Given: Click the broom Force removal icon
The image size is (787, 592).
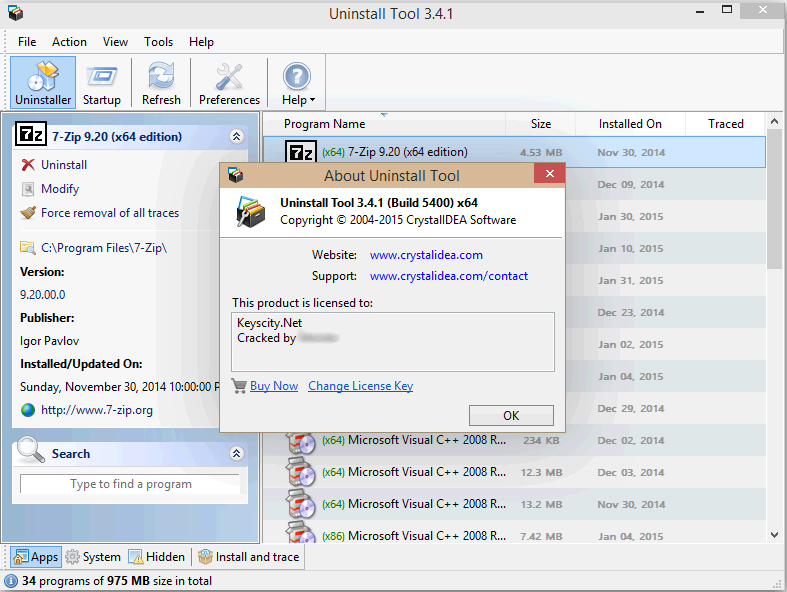Looking at the screenshot, I should pos(28,213).
